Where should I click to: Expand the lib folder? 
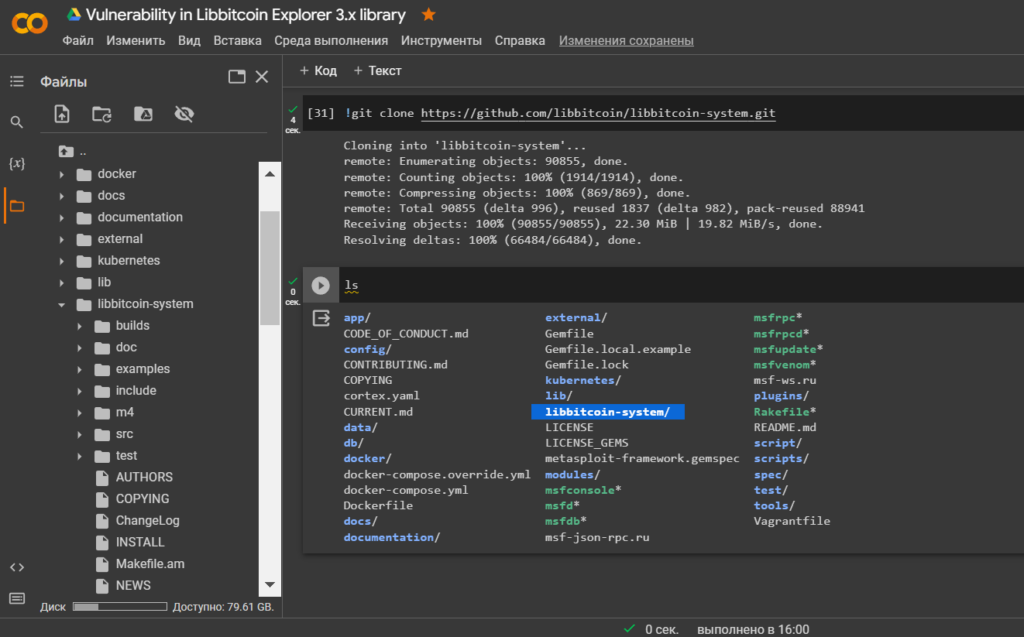pos(61,283)
